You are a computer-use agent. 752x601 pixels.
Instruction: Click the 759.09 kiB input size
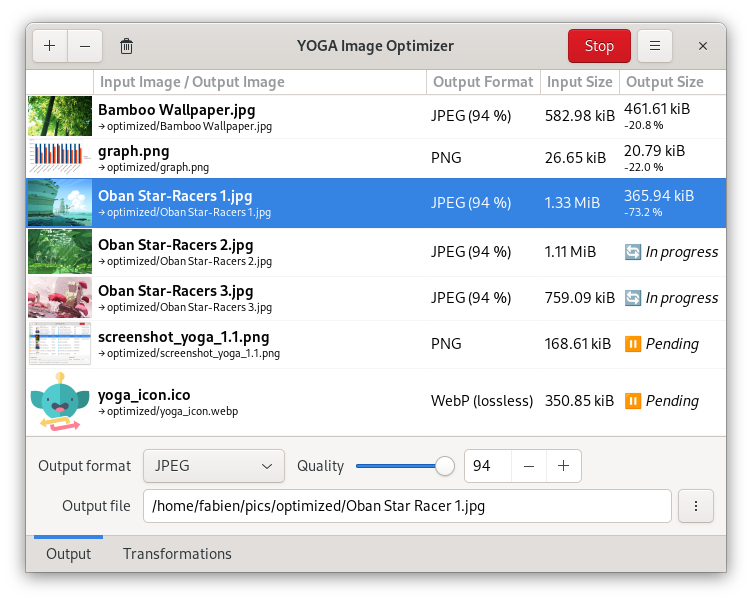pos(580,298)
